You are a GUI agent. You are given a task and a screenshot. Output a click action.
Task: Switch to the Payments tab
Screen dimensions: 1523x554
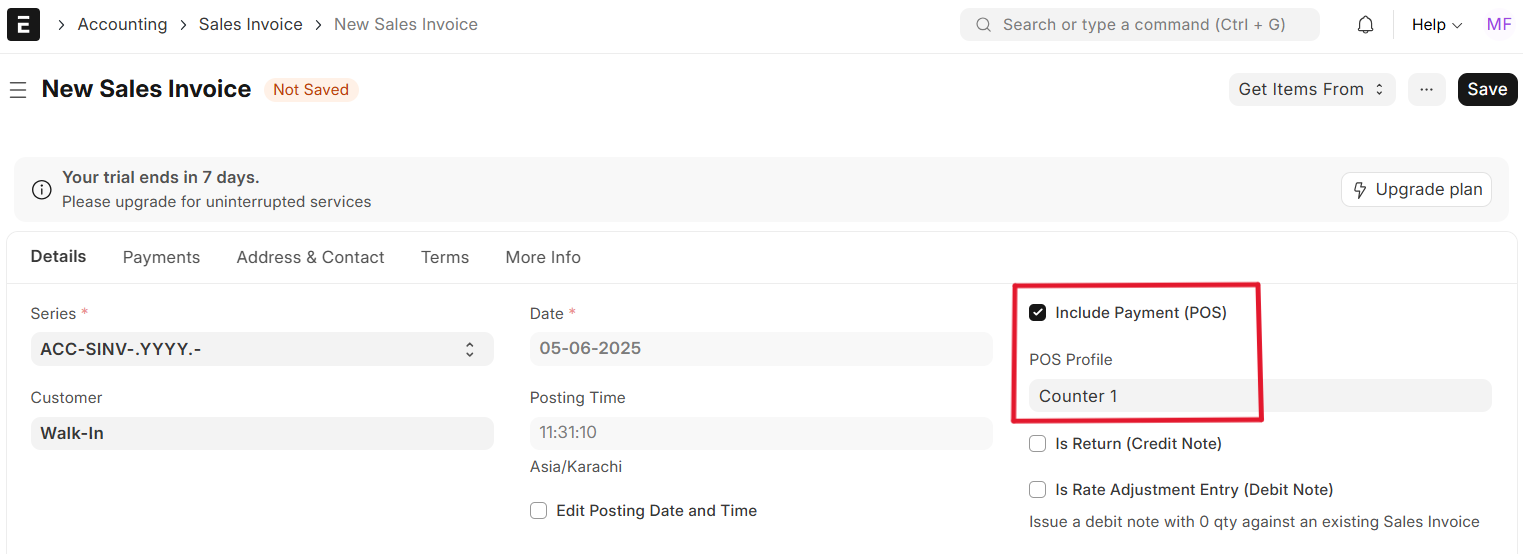pyautogui.click(x=161, y=257)
